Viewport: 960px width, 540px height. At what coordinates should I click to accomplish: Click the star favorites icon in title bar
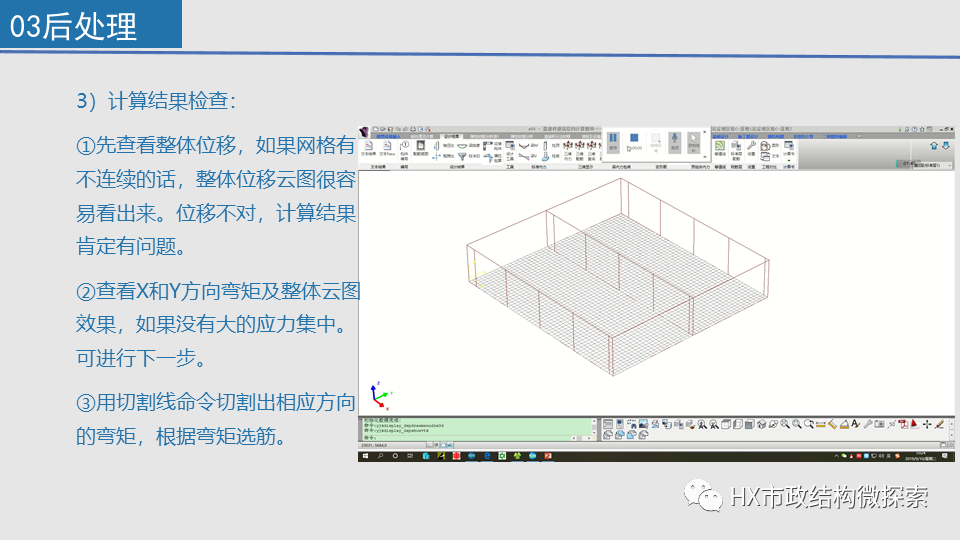tap(922, 129)
